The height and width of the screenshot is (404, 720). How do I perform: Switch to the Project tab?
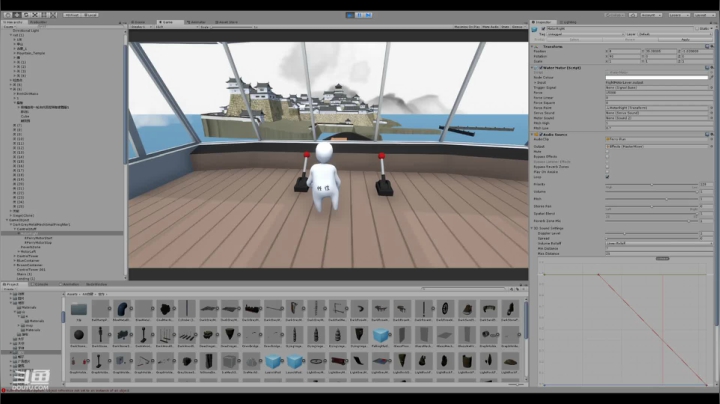(x=12, y=284)
